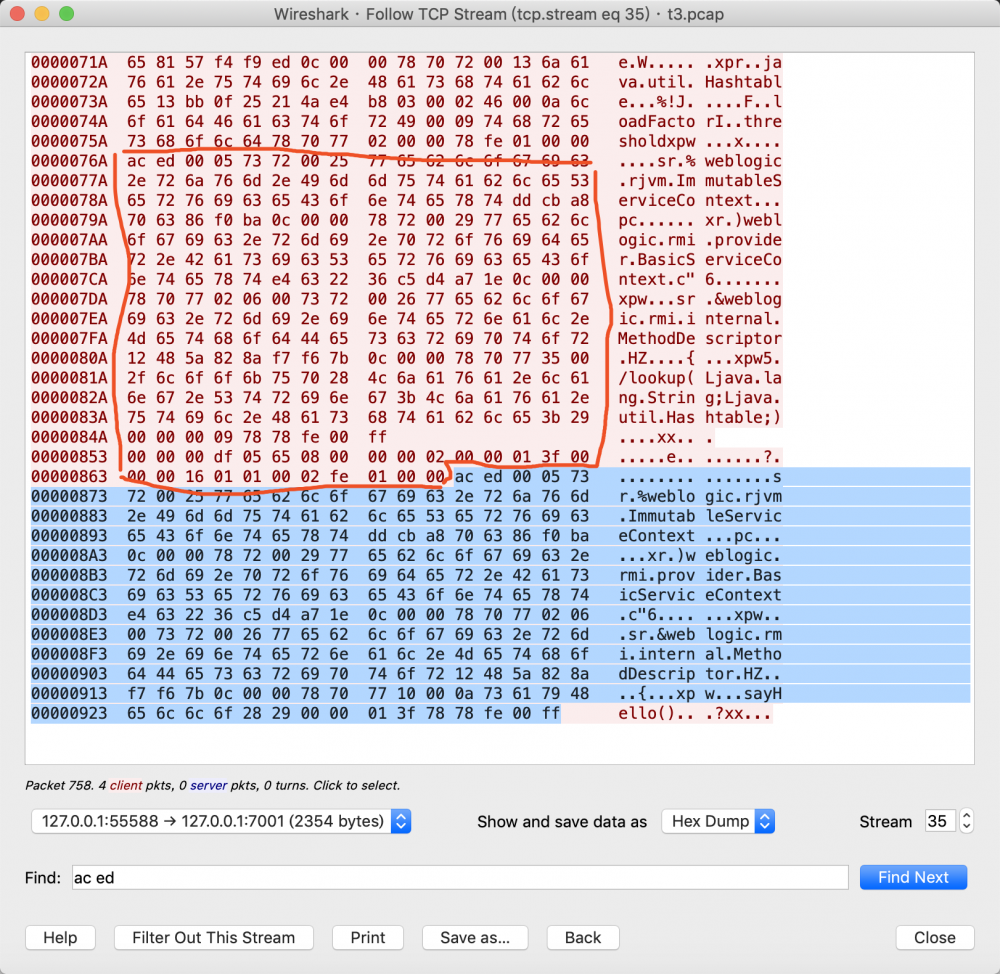The width and height of the screenshot is (1000, 974).
Task: Select hex row at offset 00000923
Action: [402, 713]
